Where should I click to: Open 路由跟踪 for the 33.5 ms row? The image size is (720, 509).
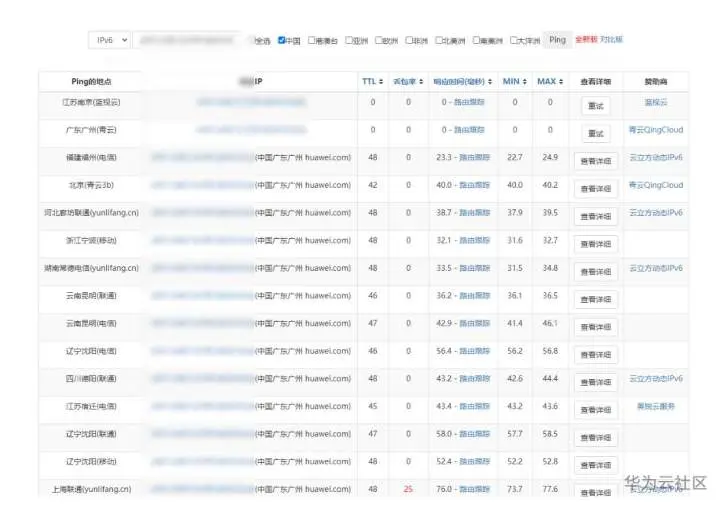475,268
